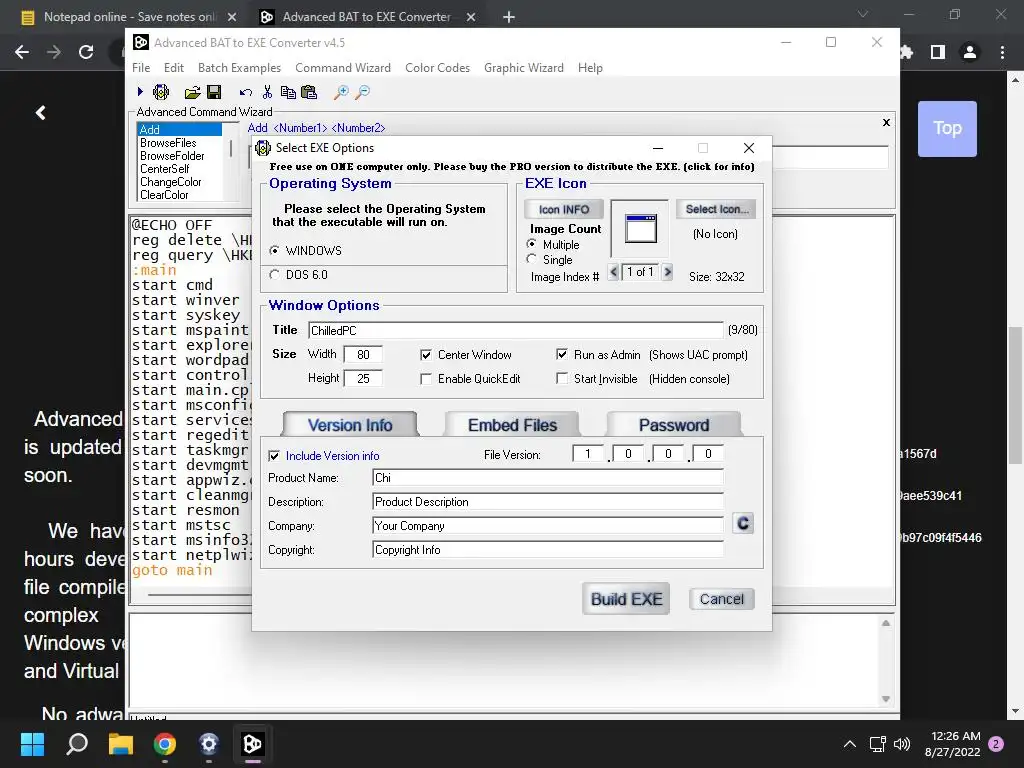1024x768 pixels.
Task: Click the Zoom in magnifier icon
Action: [x=341, y=92]
